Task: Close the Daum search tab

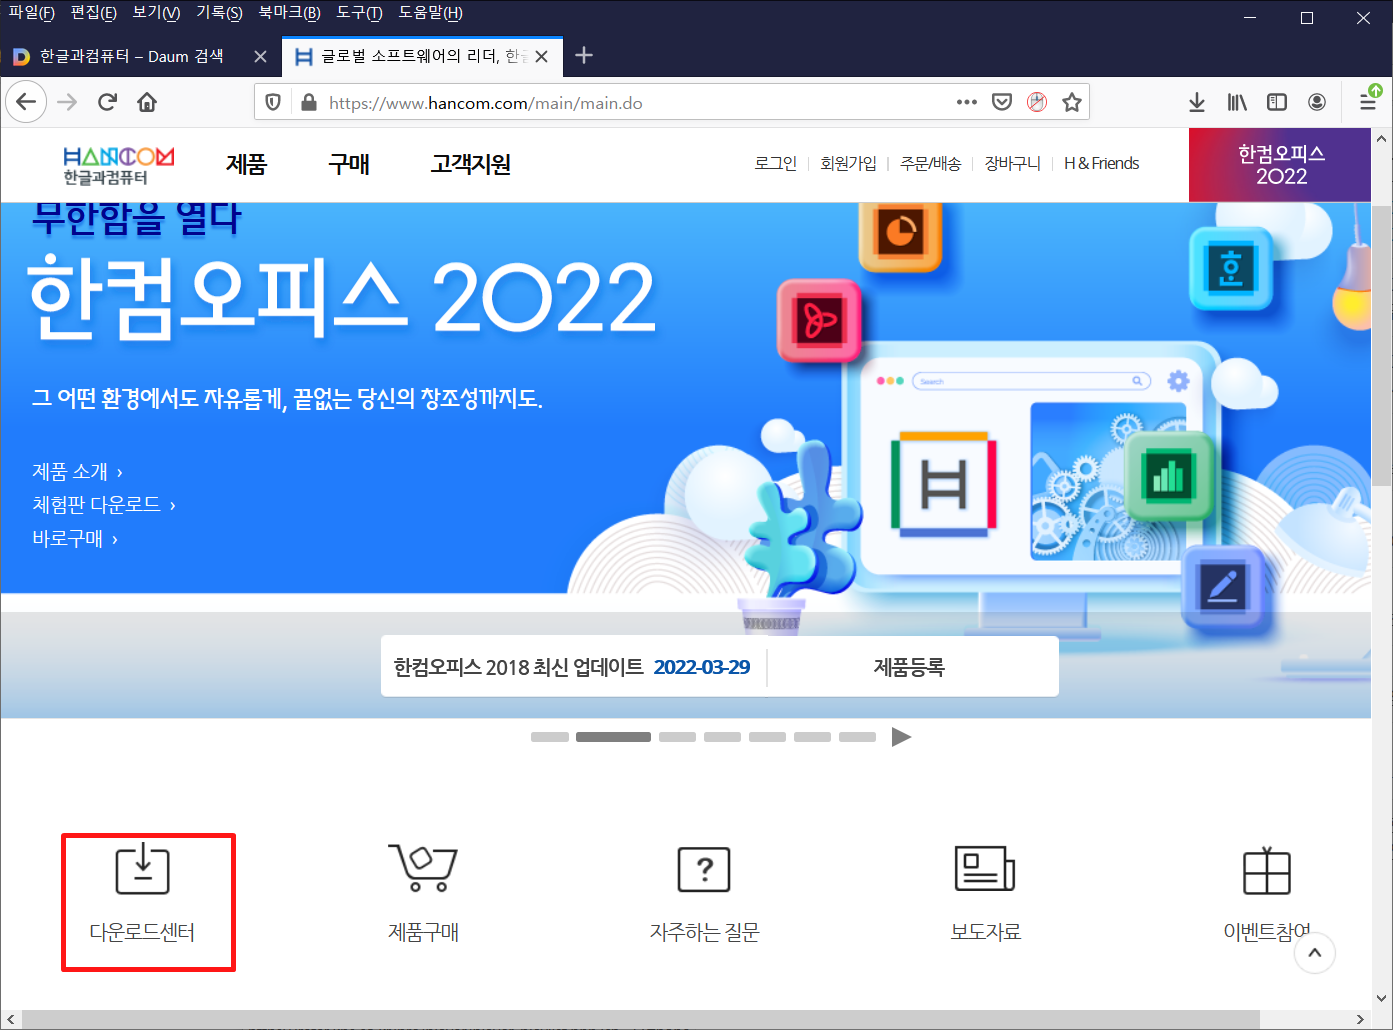Action: point(260,56)
